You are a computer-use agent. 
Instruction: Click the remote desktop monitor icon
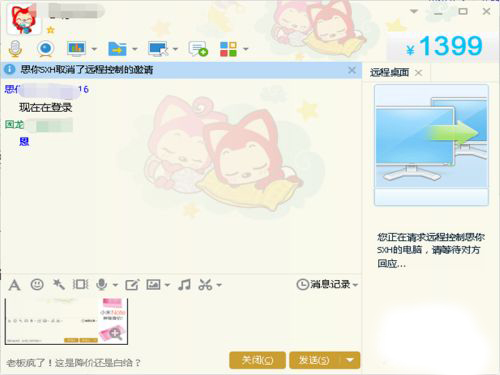tap(158, 49)
